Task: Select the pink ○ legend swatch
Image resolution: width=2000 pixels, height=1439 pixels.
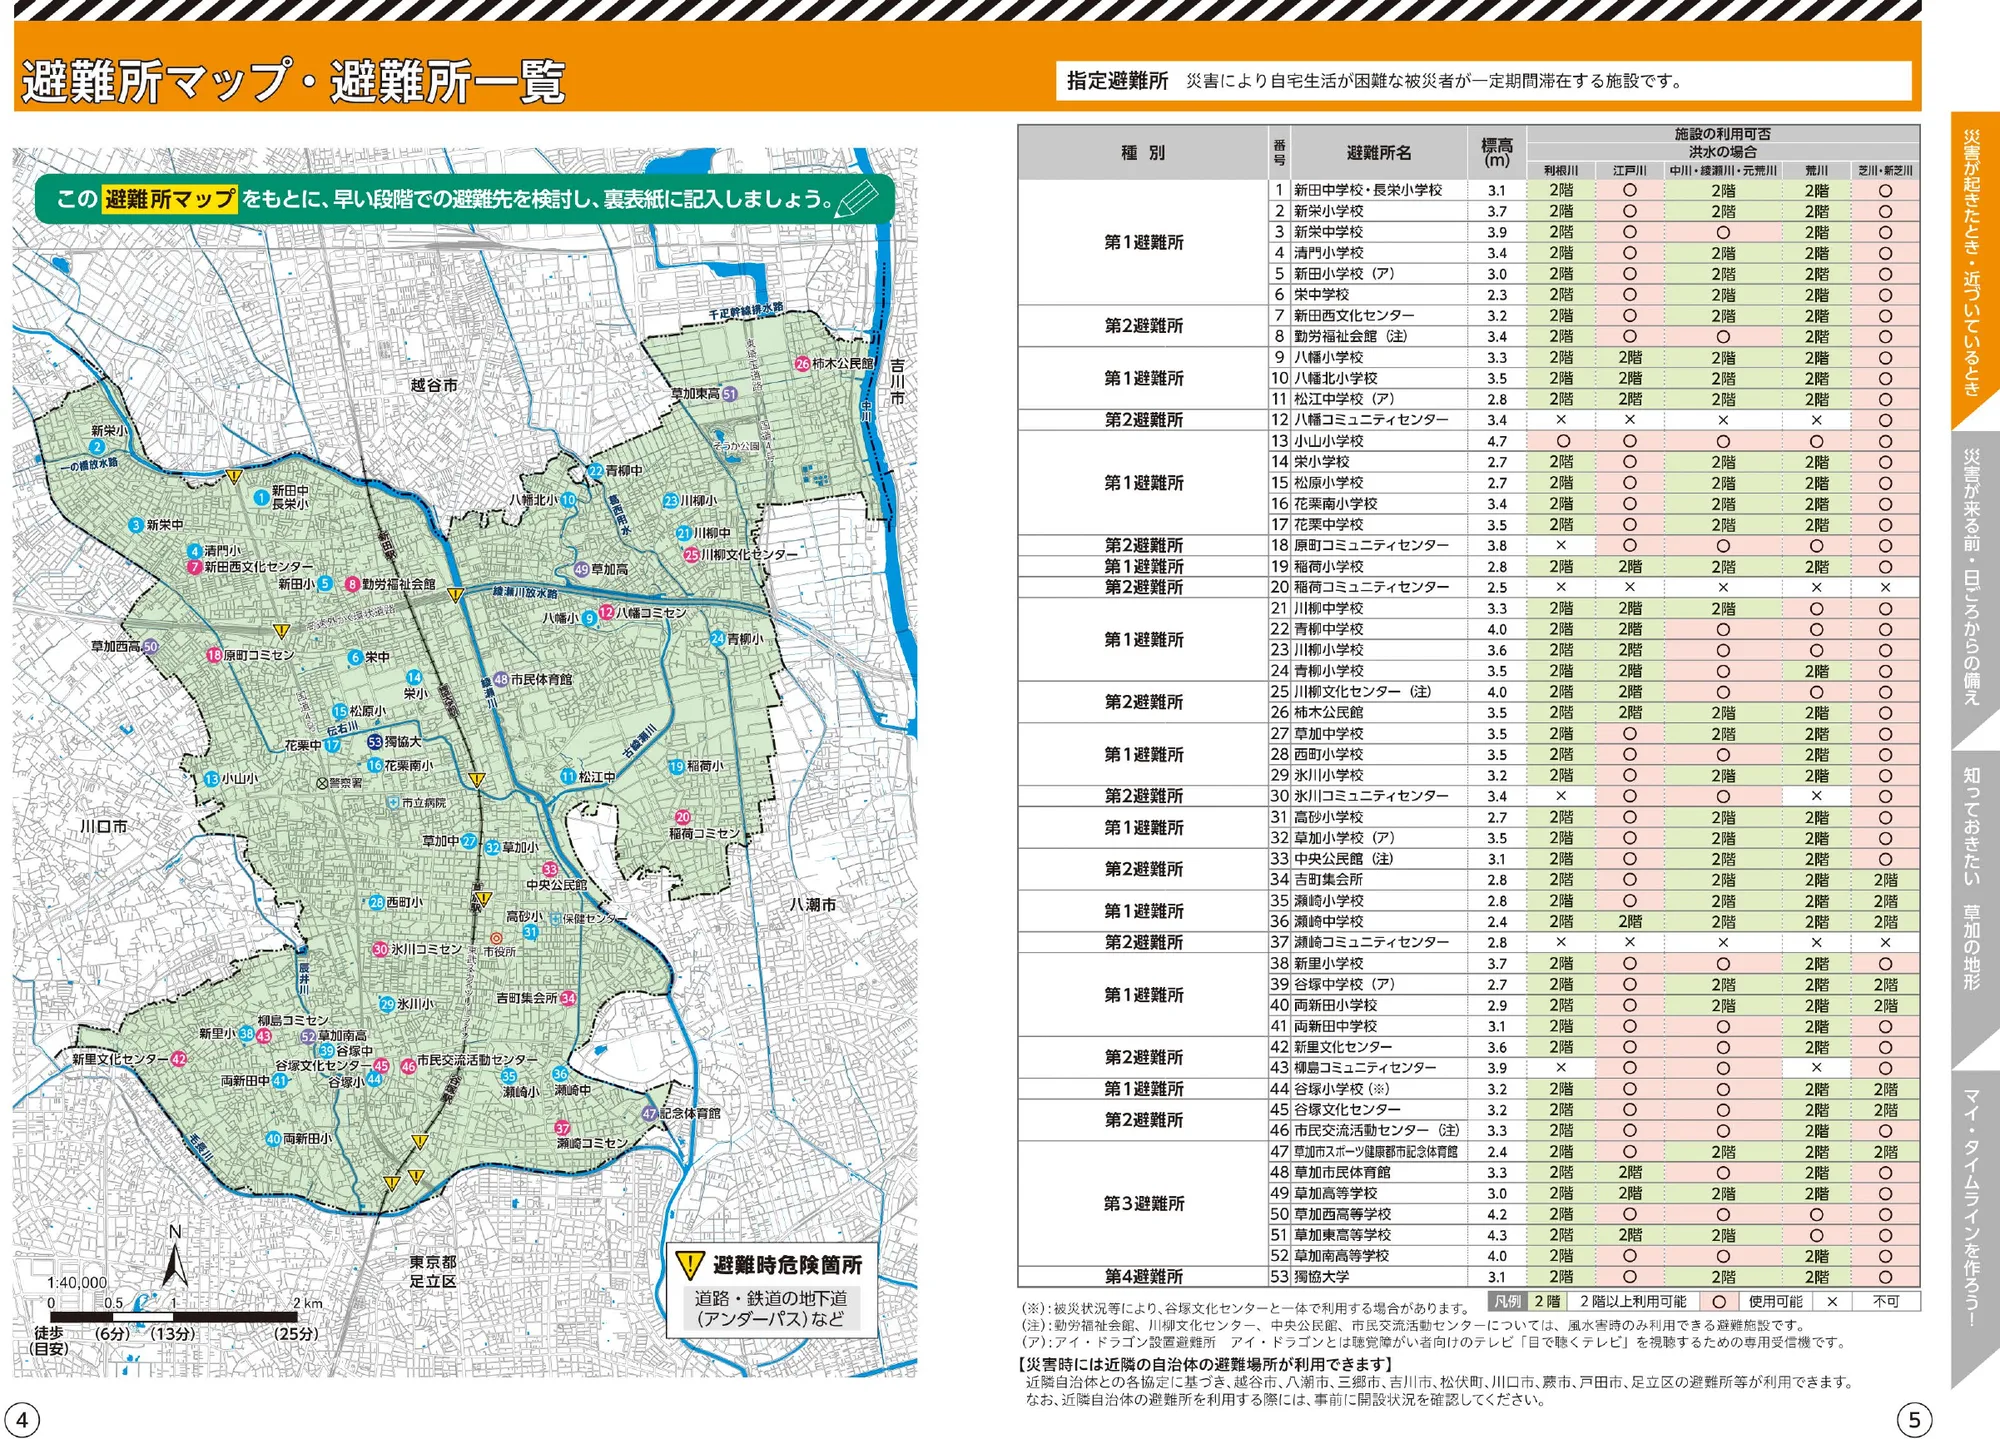Action: [1719, 1301]
